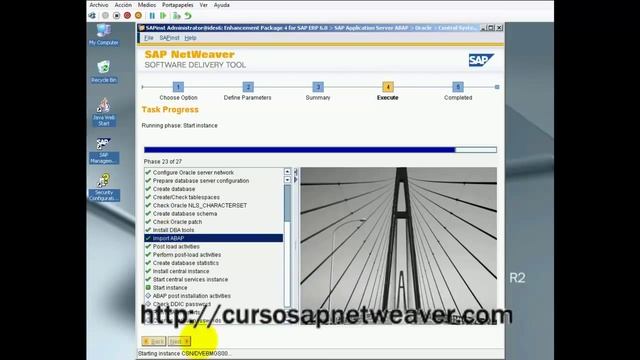Click step 3 Summary marker
The height and width of the screenshot is (360, 640).
click(318, 87)
